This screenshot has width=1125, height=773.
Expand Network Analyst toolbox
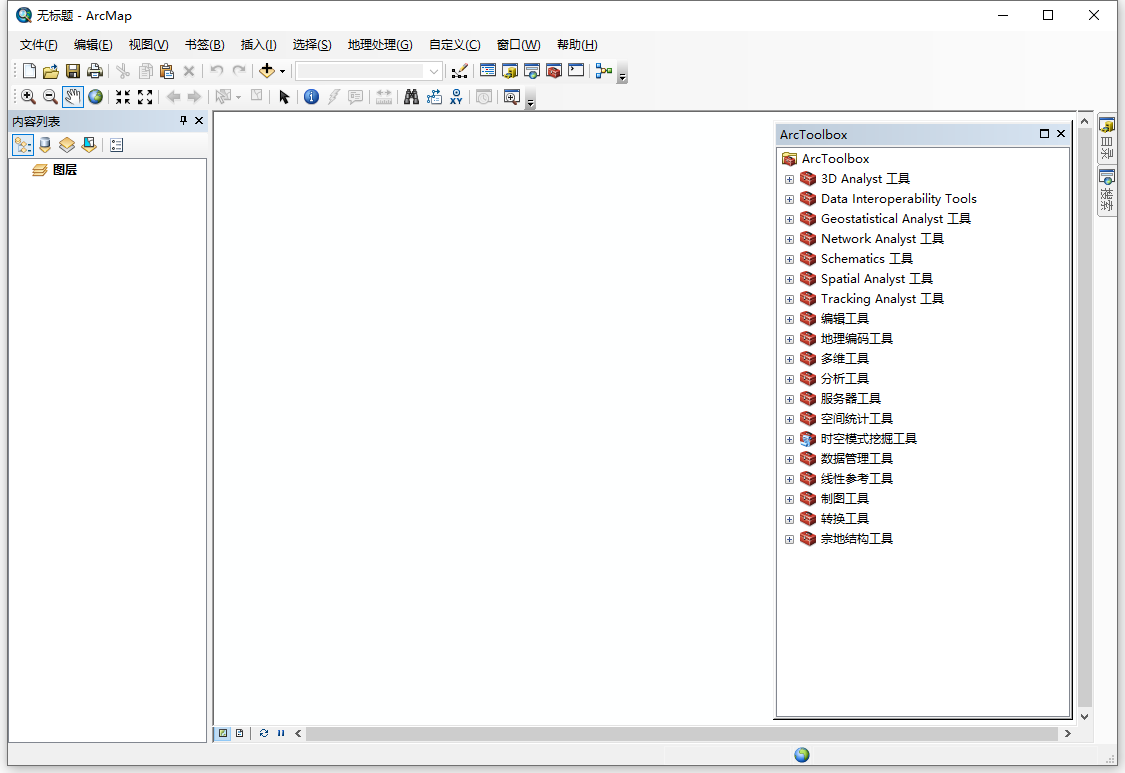[x=789, y=239]
